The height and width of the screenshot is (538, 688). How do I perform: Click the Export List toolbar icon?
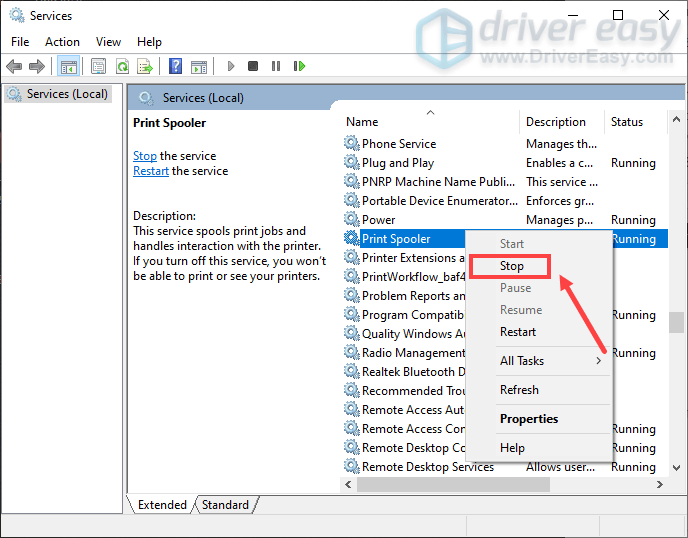[x=145, y=66]
